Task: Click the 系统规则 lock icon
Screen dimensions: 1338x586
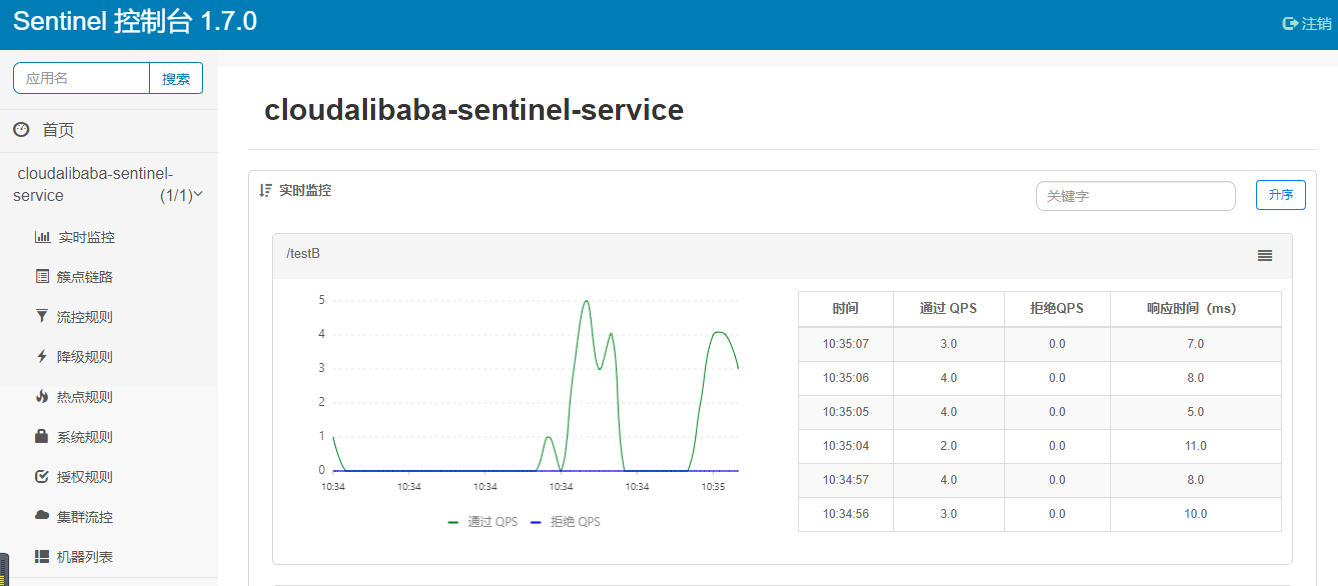Action: point(42,437)
